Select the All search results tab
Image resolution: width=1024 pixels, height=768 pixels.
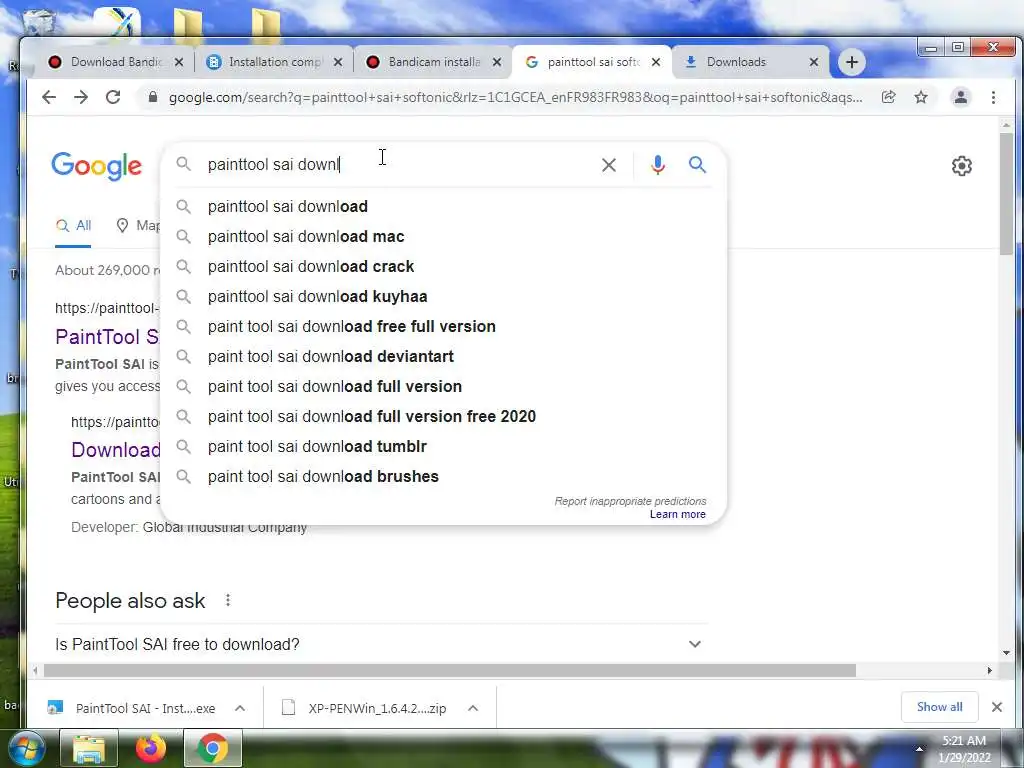point(73,226)
